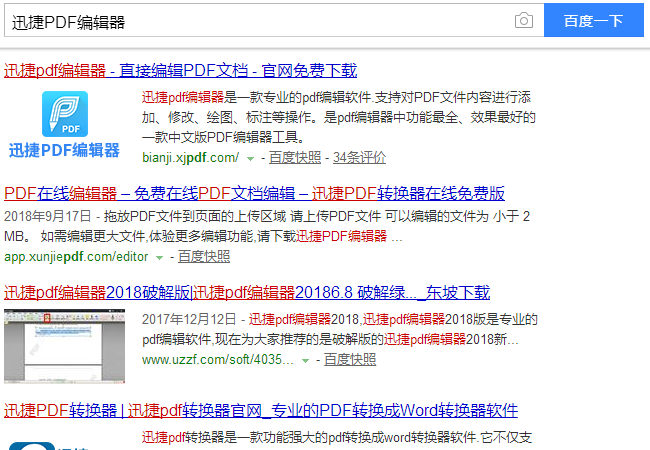Expand the dropdown arrow next to app.xunjiepdf.com/editor
650x450 pixels.
[x=159, y=258]
